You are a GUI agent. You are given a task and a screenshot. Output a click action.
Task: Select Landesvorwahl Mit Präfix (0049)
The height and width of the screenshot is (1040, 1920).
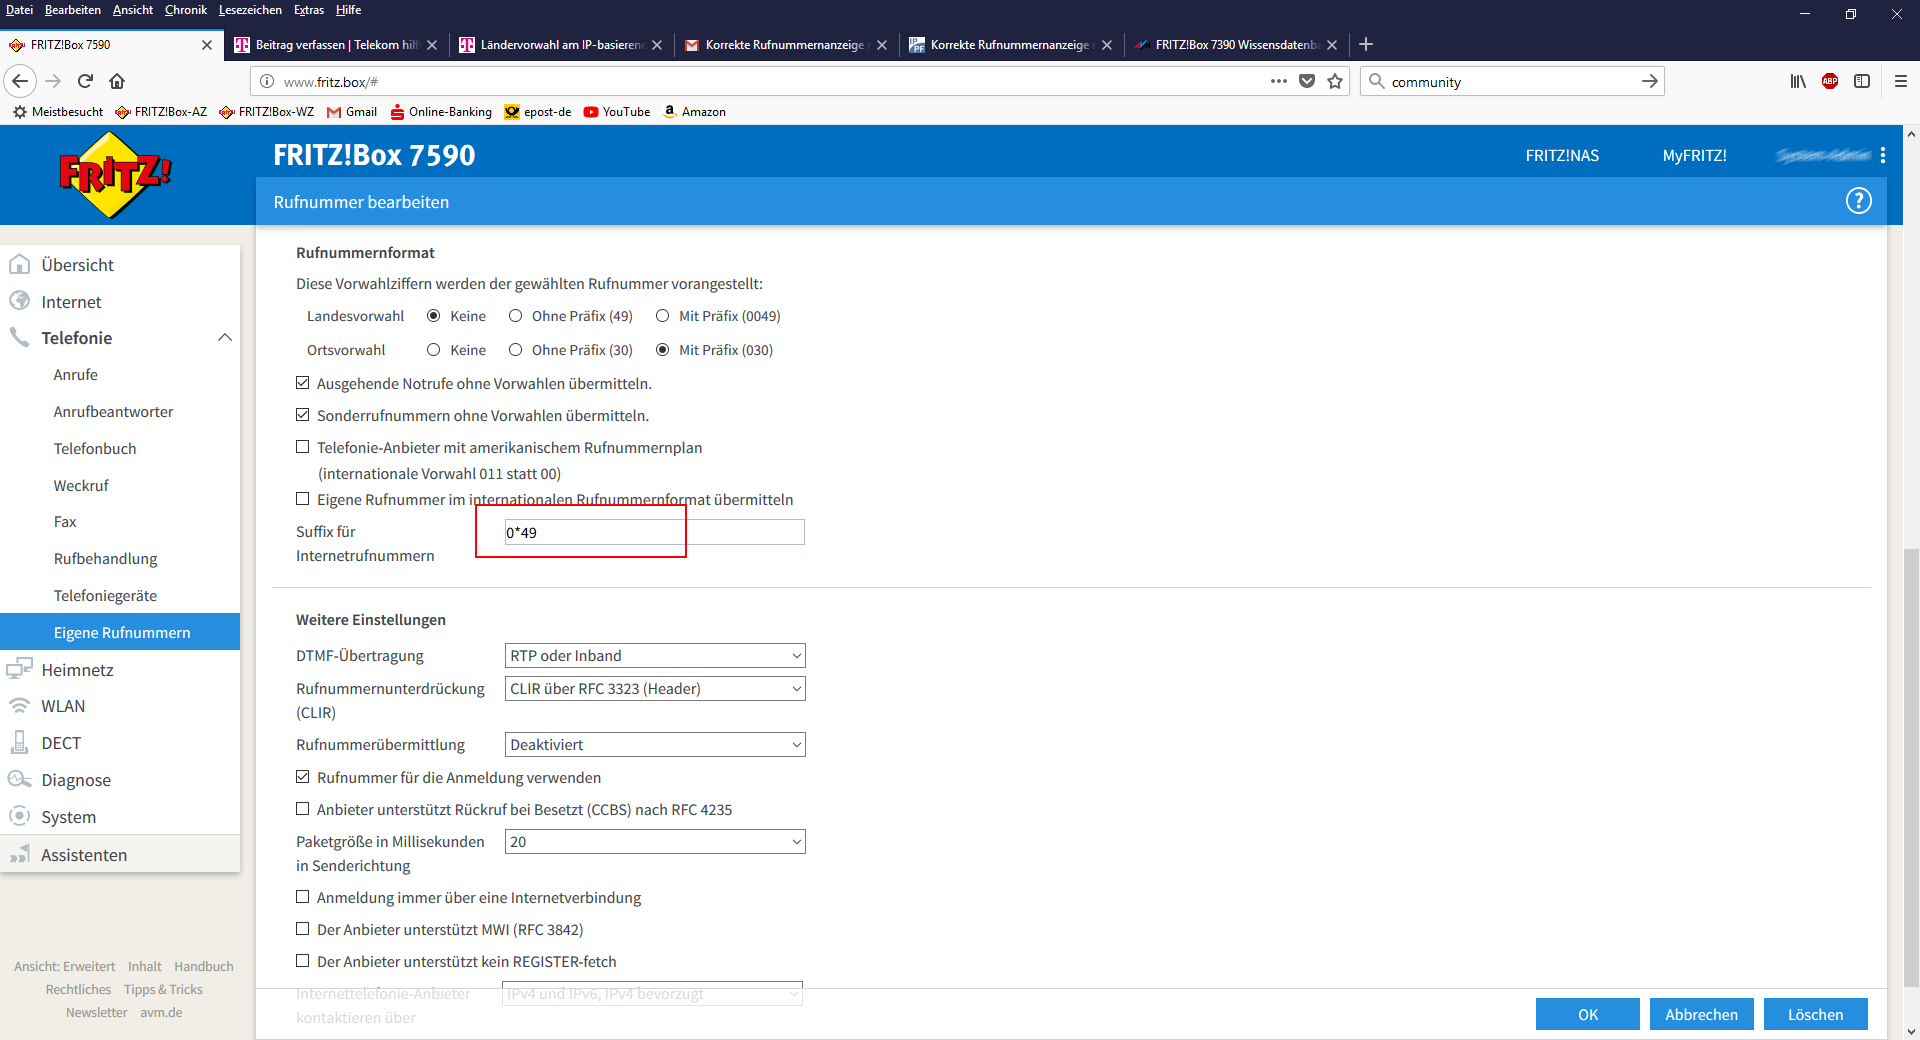[x=662, y=316]
